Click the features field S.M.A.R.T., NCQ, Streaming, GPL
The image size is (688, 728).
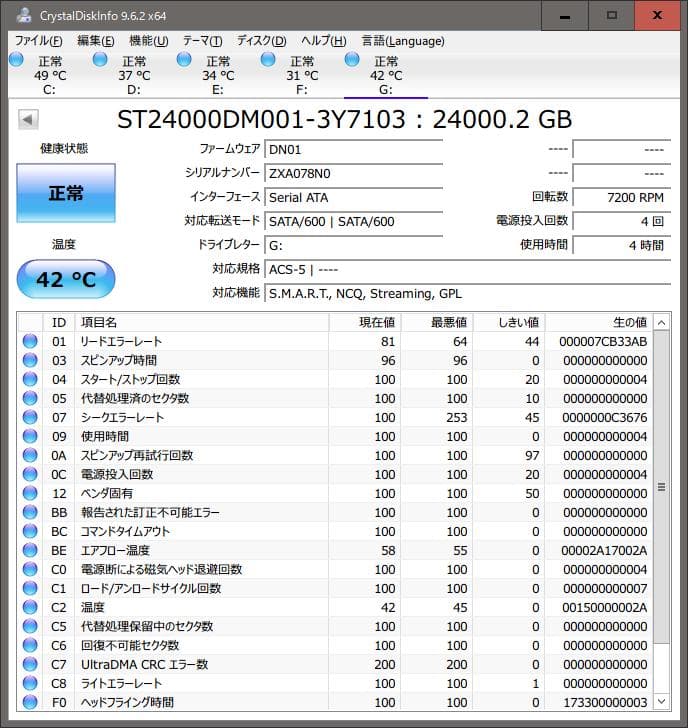click(x=467, y=294)
